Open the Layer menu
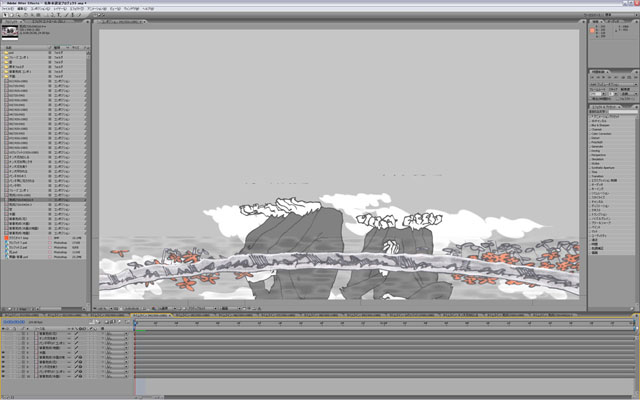640x400 pixels. 60,9
